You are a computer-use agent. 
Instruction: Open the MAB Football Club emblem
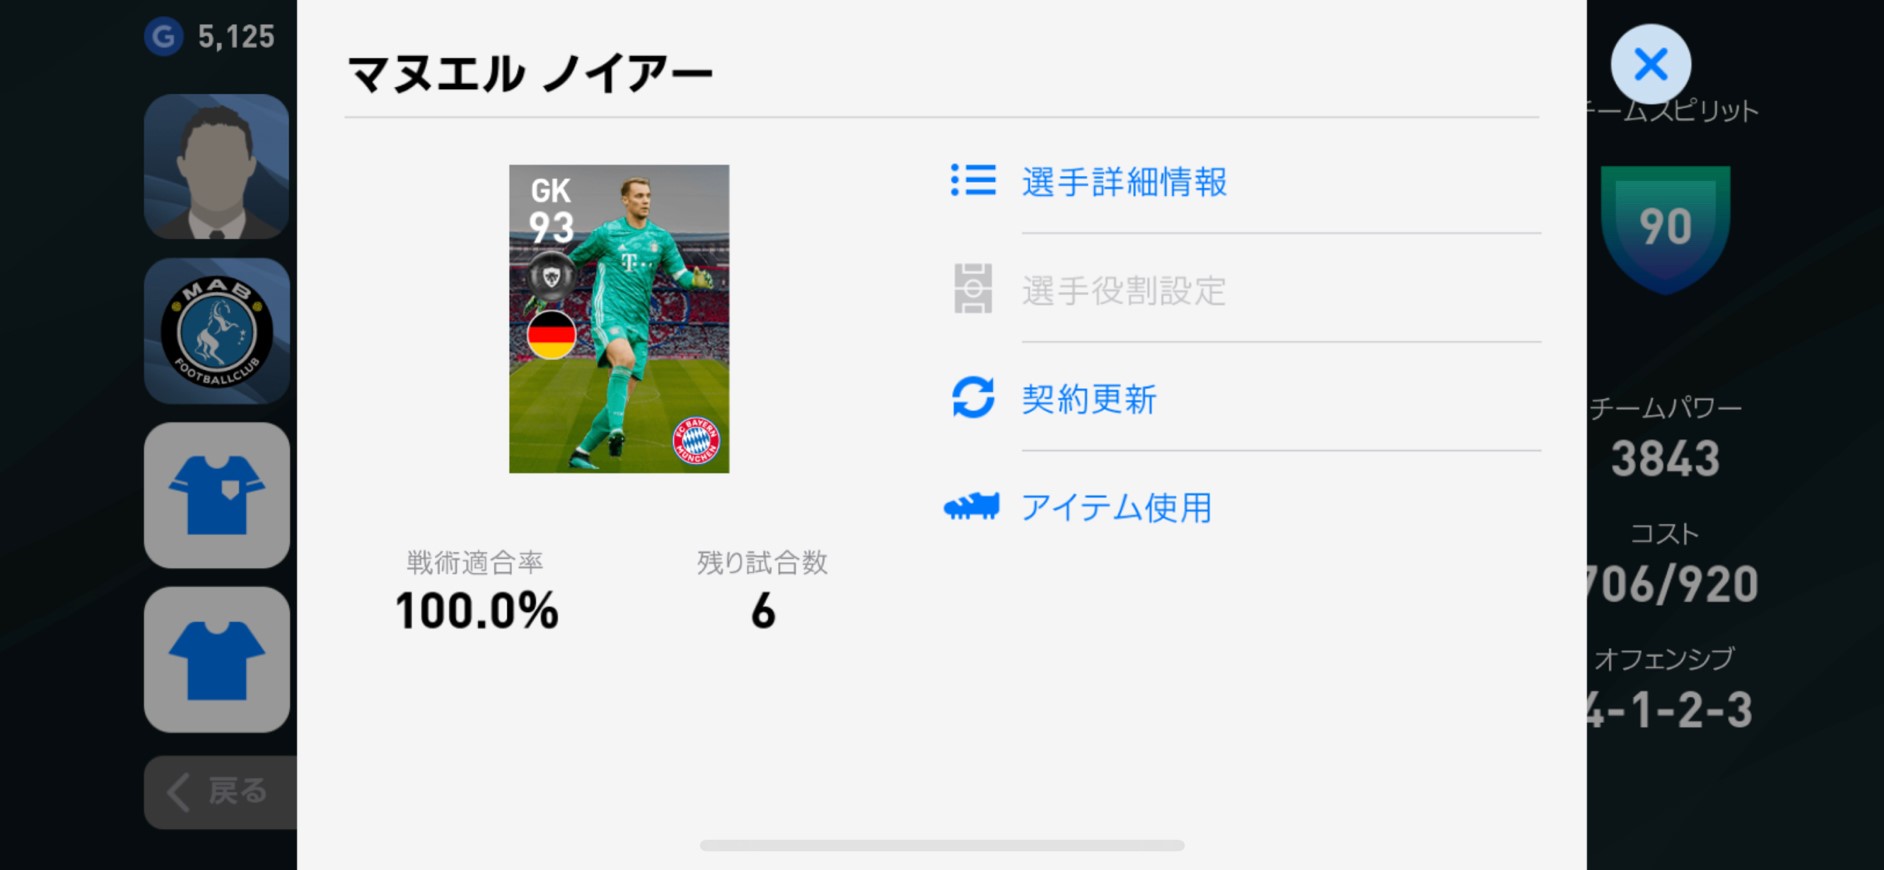pos(217,331)
